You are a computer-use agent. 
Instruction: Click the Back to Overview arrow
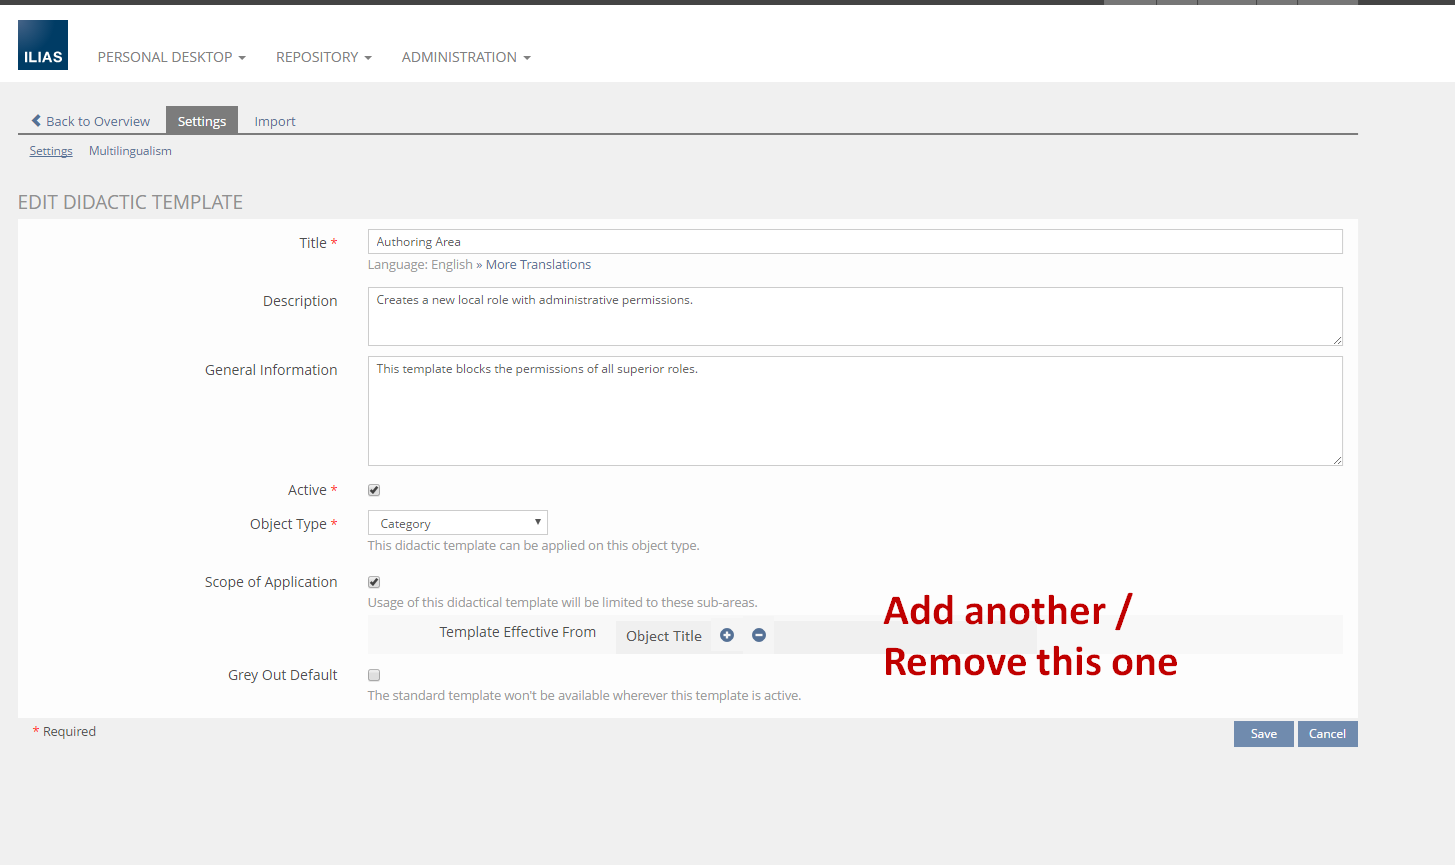click(37, 121)
